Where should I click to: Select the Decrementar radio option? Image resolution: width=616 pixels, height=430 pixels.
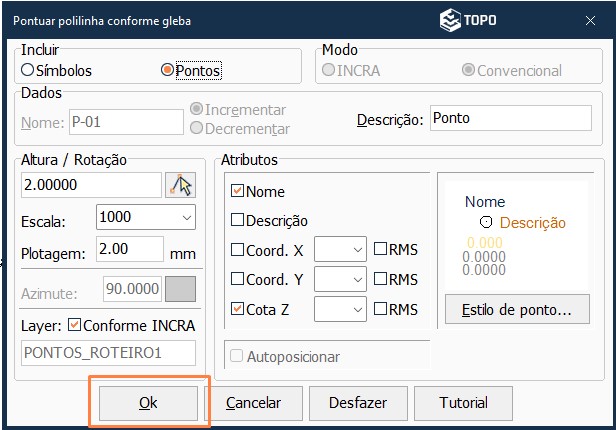(x=240, y=128)
